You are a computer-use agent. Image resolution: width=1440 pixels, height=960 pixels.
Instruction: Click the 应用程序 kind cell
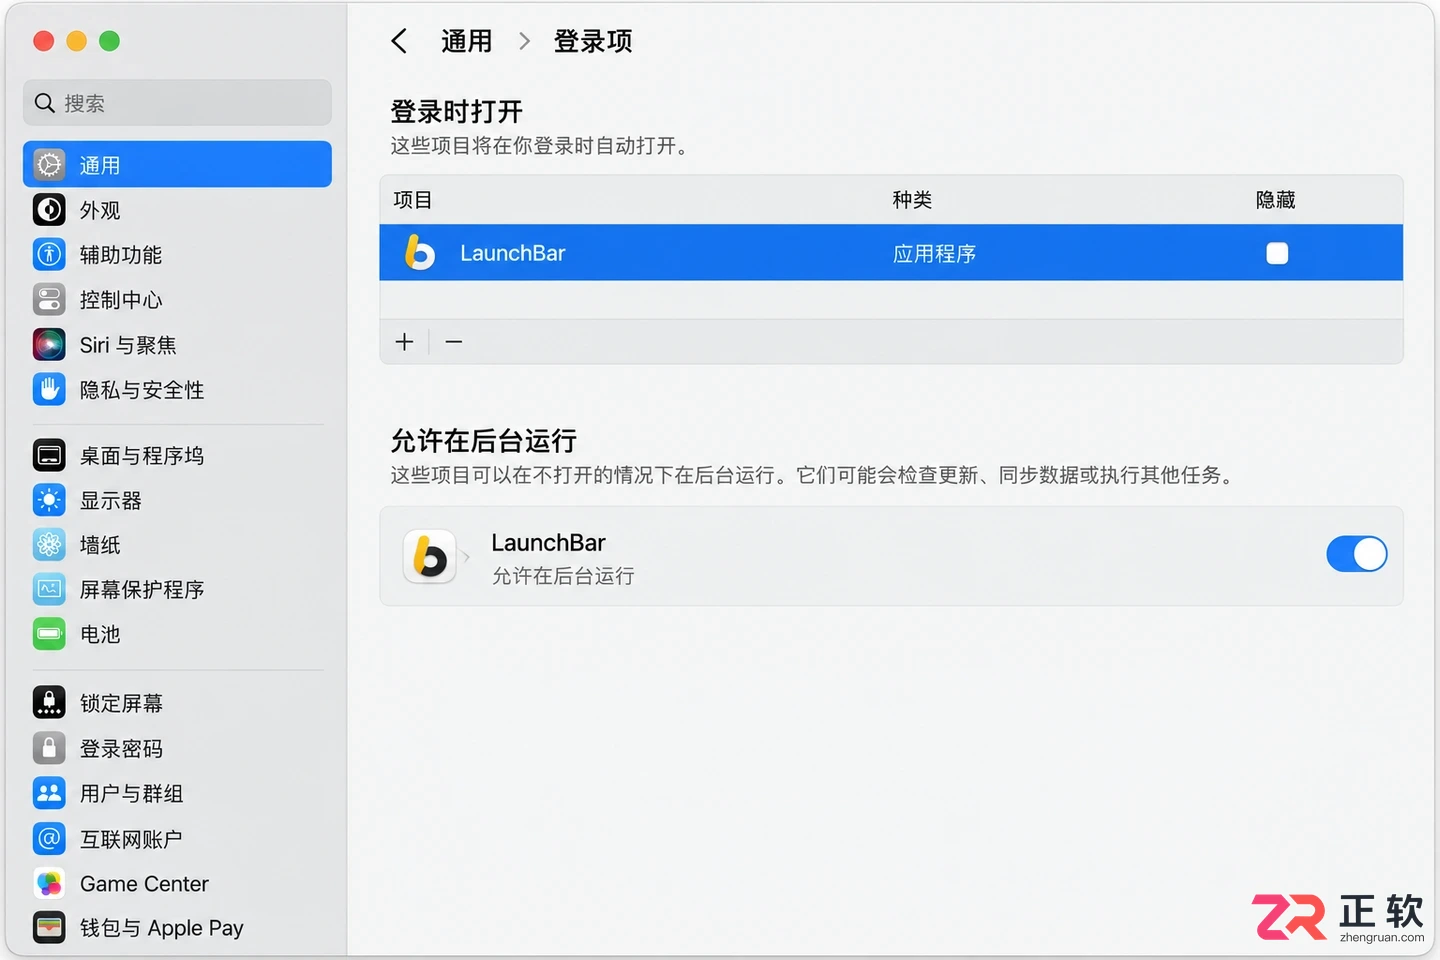(934, 253)
